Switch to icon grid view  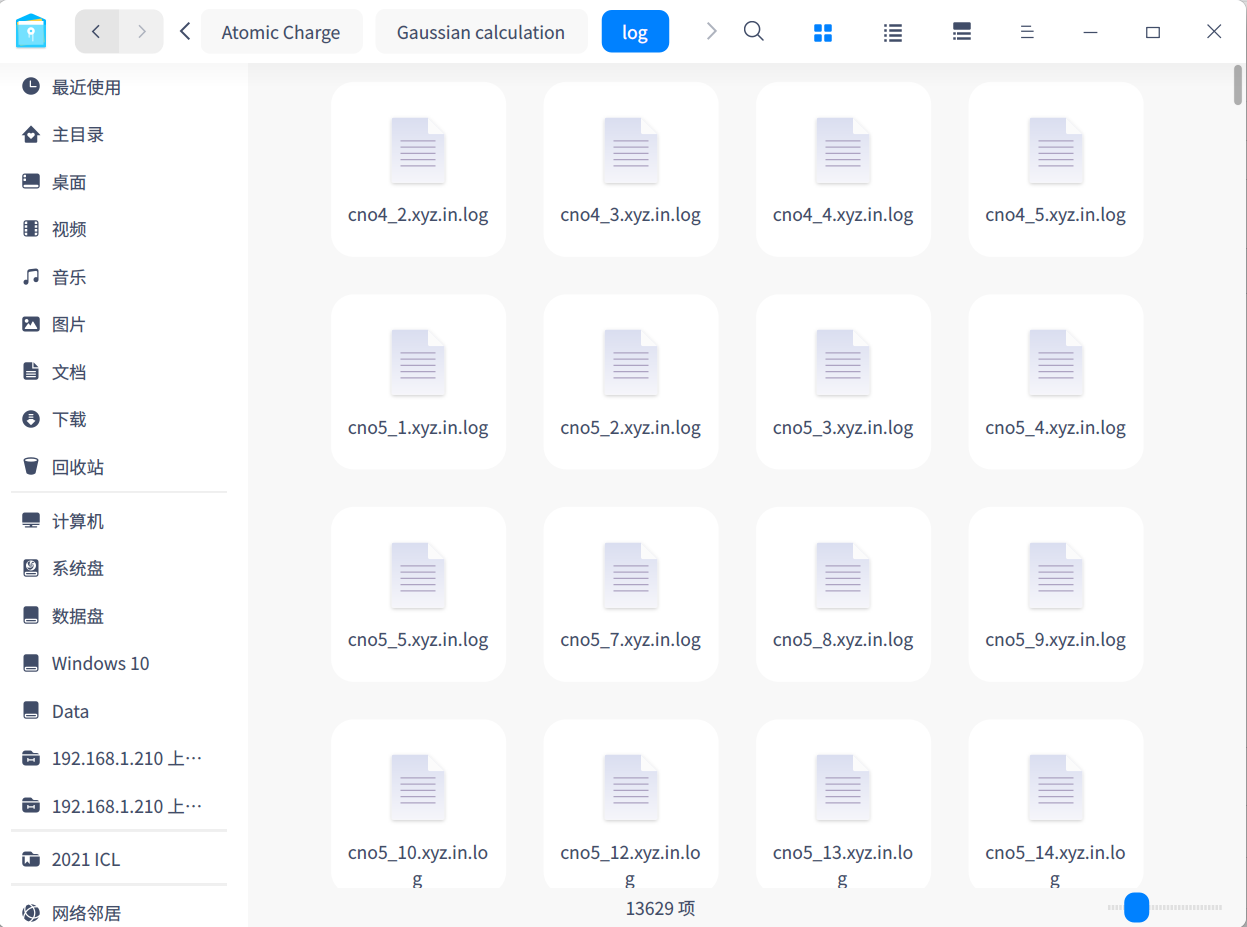click(823, 33)
